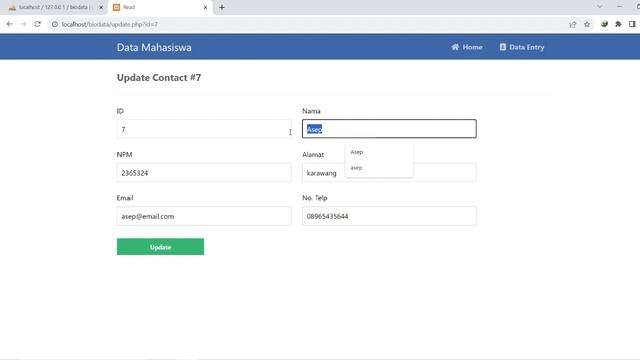Image resolution: width=640 pixels, height=360 pixels.
Task: Choose lowercase "asep" autocomplete suggestion
Action: click(x=379, y=168)
